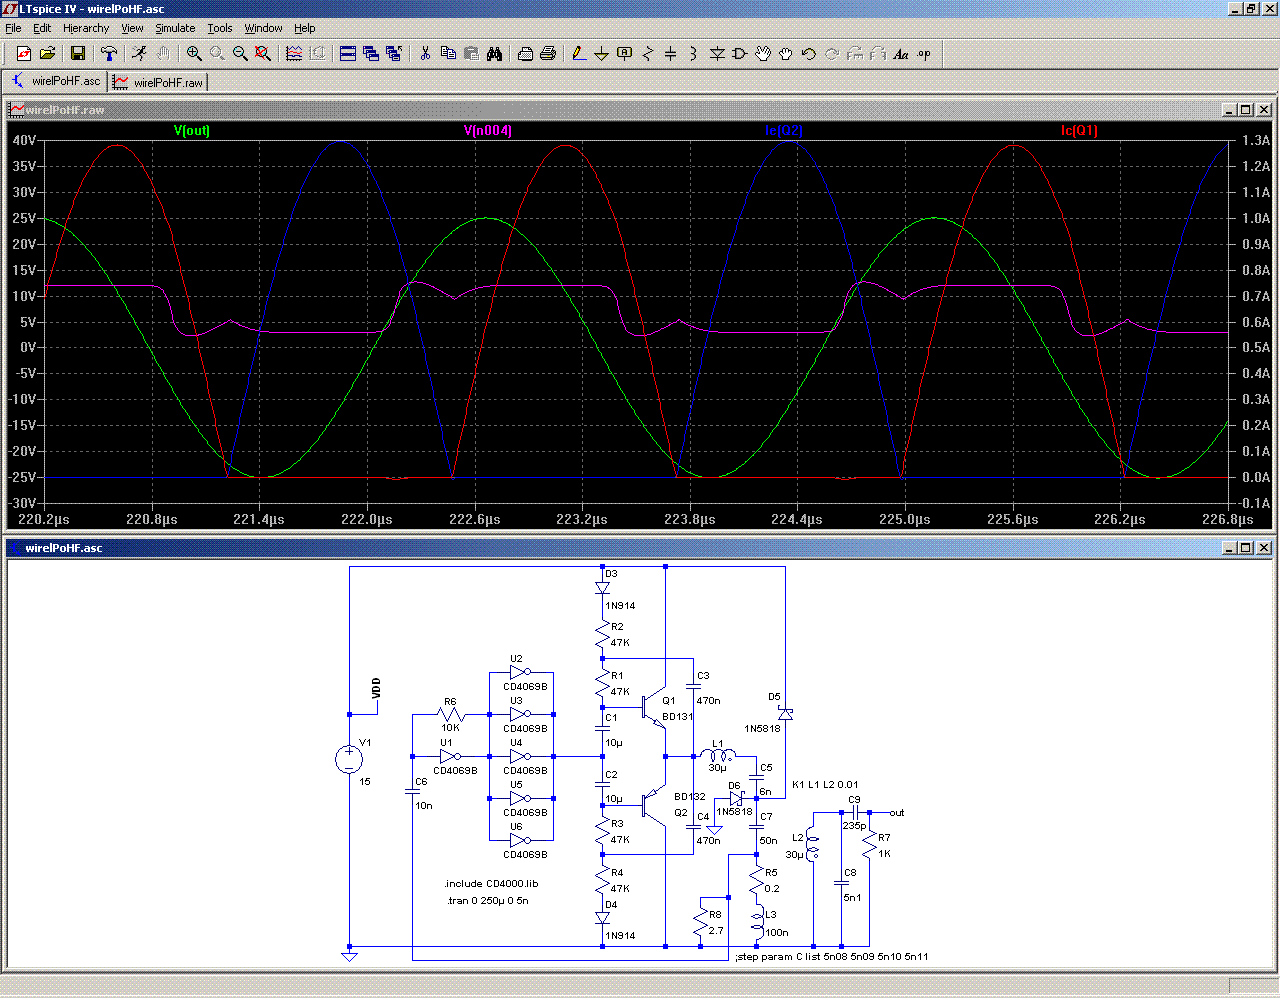Click the Zoom In magnifier icon
The width and height of the screenshot is (1280, 998).
point(194,54)
